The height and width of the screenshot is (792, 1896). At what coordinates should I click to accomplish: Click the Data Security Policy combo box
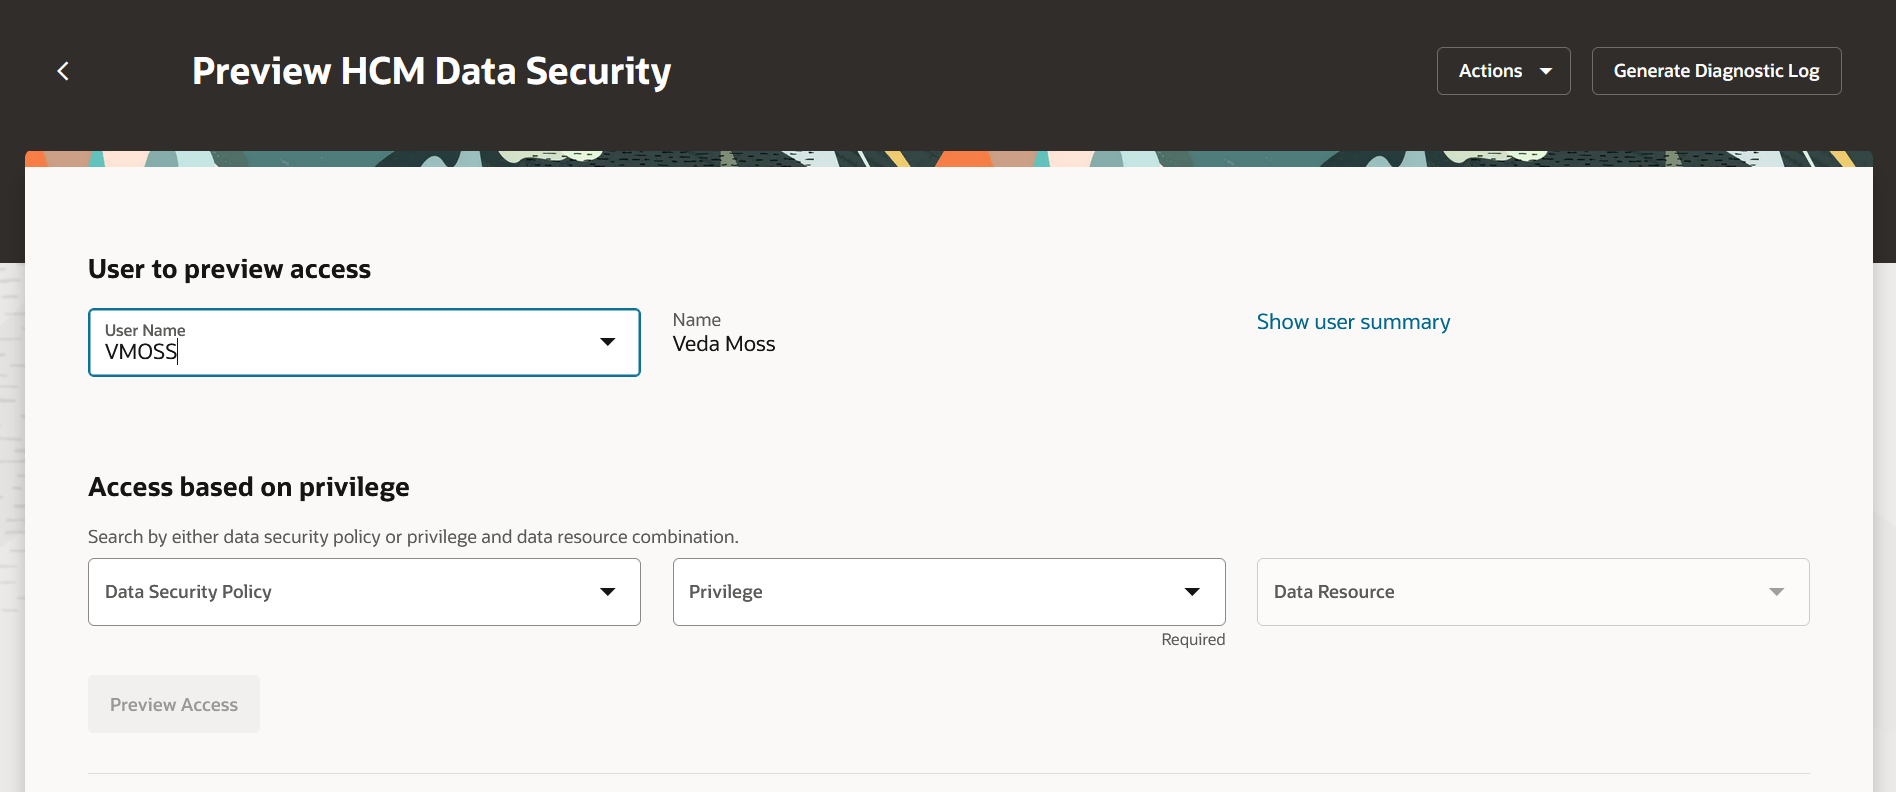point(340,592)
